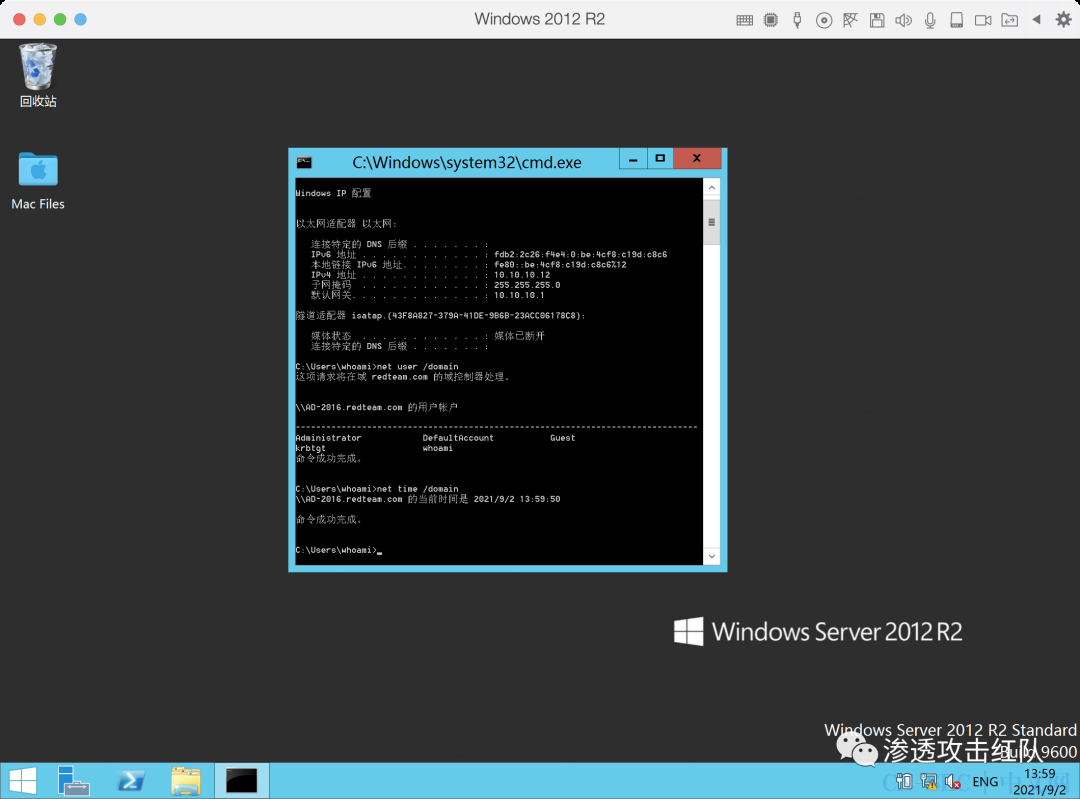Open the network web icon
The height and width of the screenshot is (799, 1080).
coord(850,20)
